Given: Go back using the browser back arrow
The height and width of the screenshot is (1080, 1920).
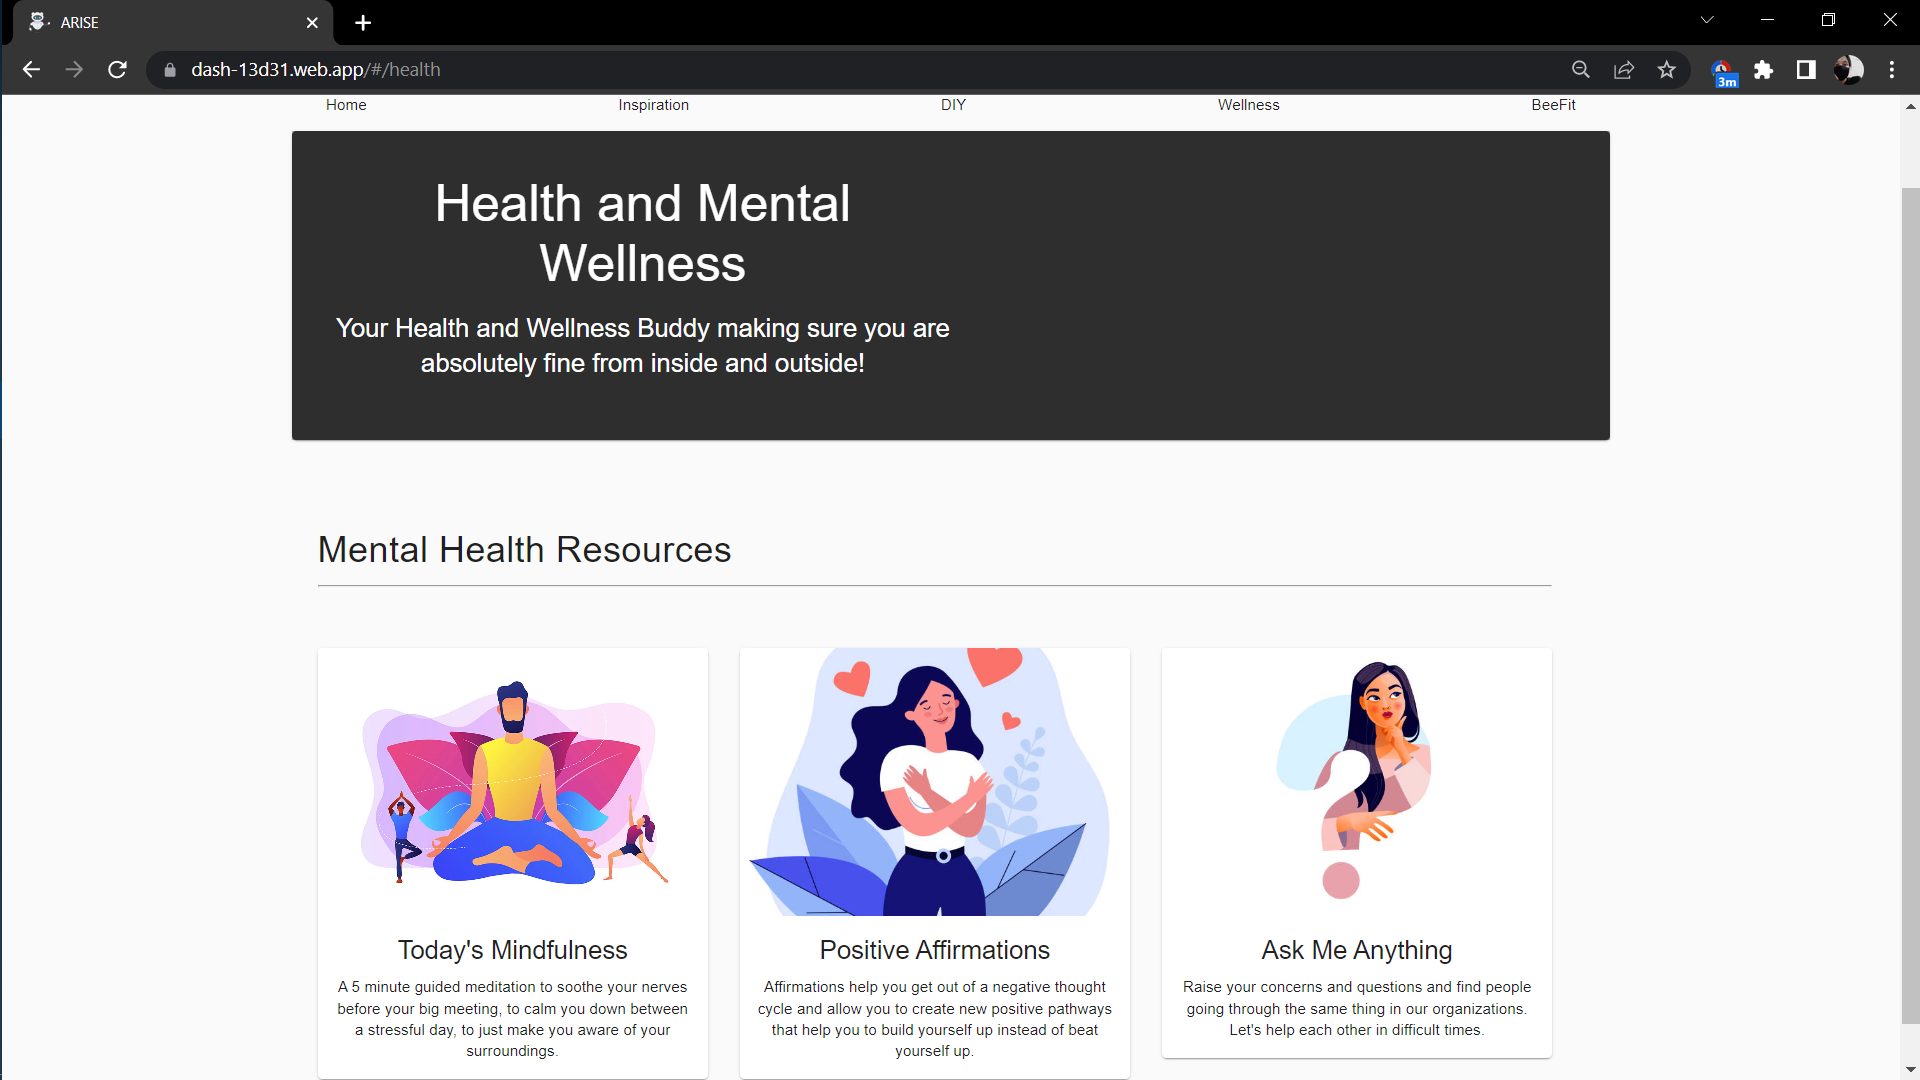Looking at the screenshot, I should [x=31, y=70].
